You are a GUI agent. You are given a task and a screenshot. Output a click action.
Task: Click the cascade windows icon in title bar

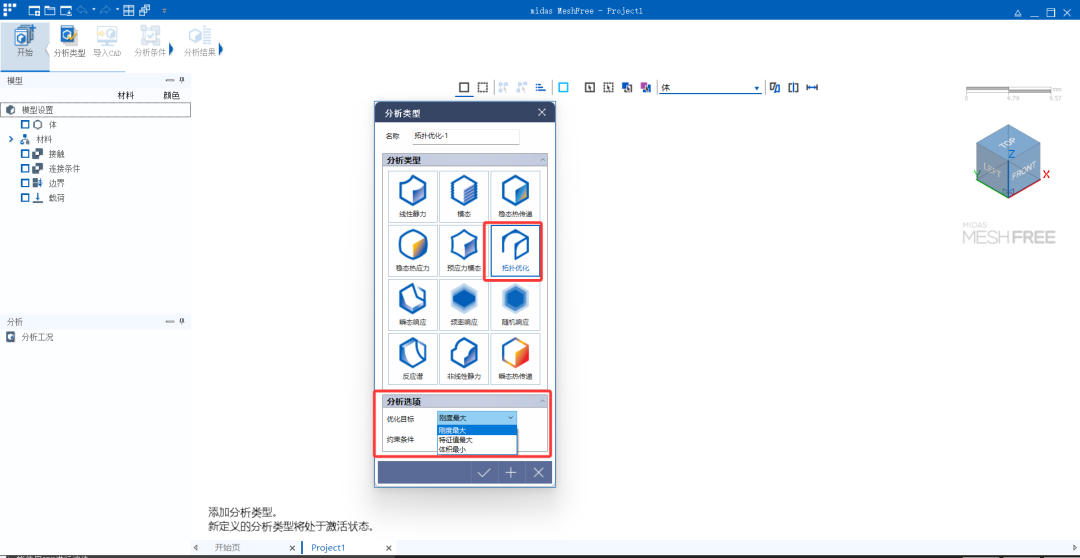point(145,10)
